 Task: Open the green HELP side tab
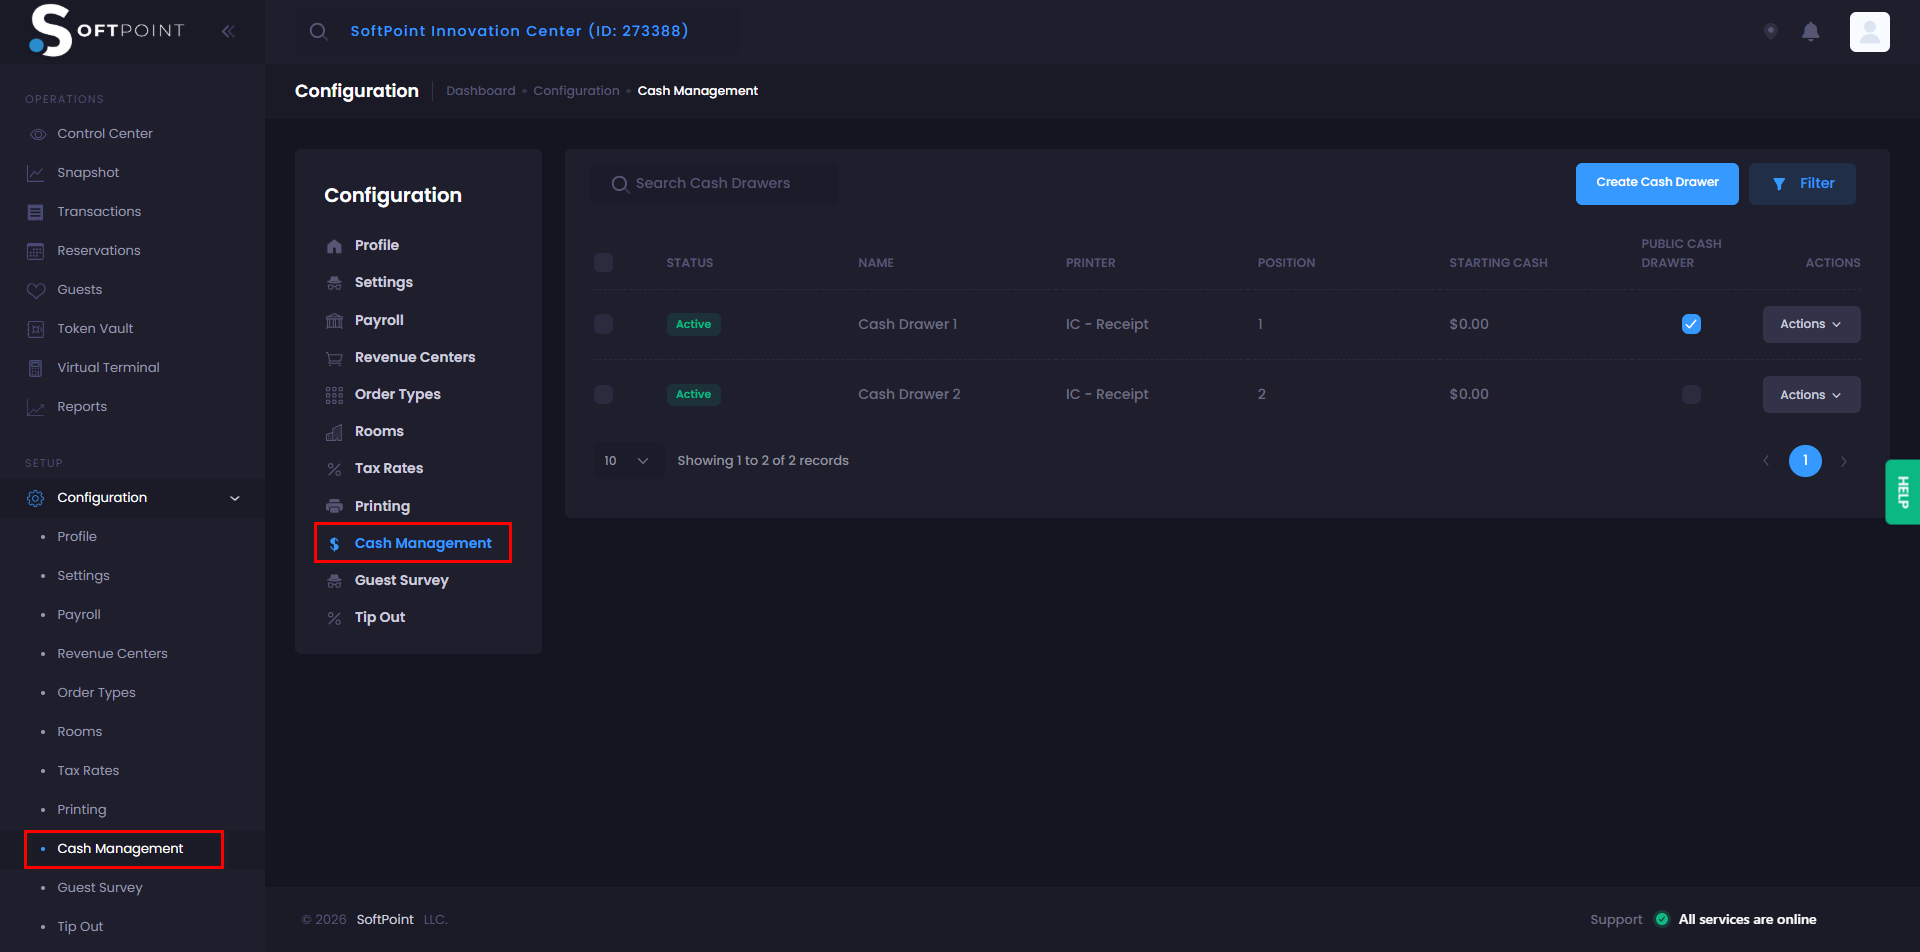tap(1902, 492)
